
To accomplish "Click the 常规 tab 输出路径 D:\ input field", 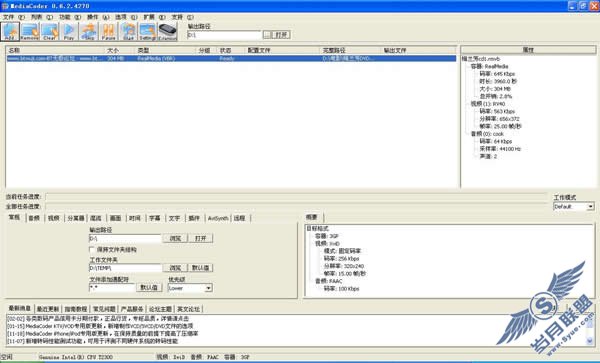I will point(126,238).
